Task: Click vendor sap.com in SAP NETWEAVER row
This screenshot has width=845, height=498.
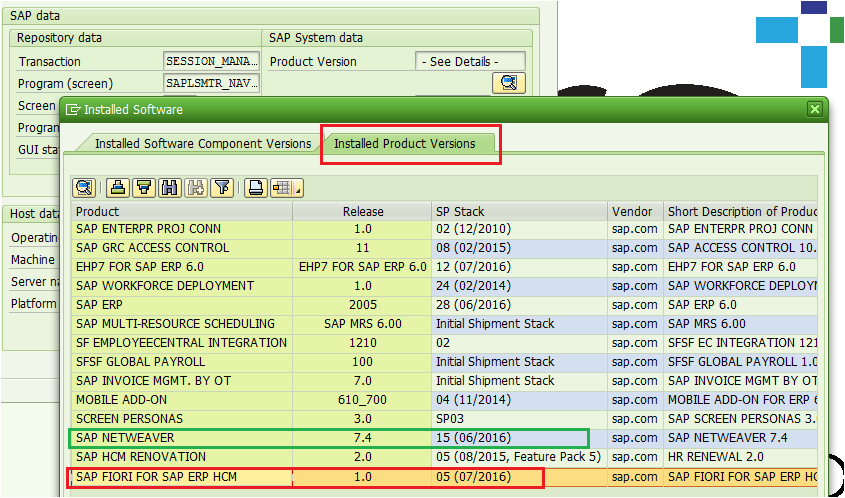Action: (635, 438)
